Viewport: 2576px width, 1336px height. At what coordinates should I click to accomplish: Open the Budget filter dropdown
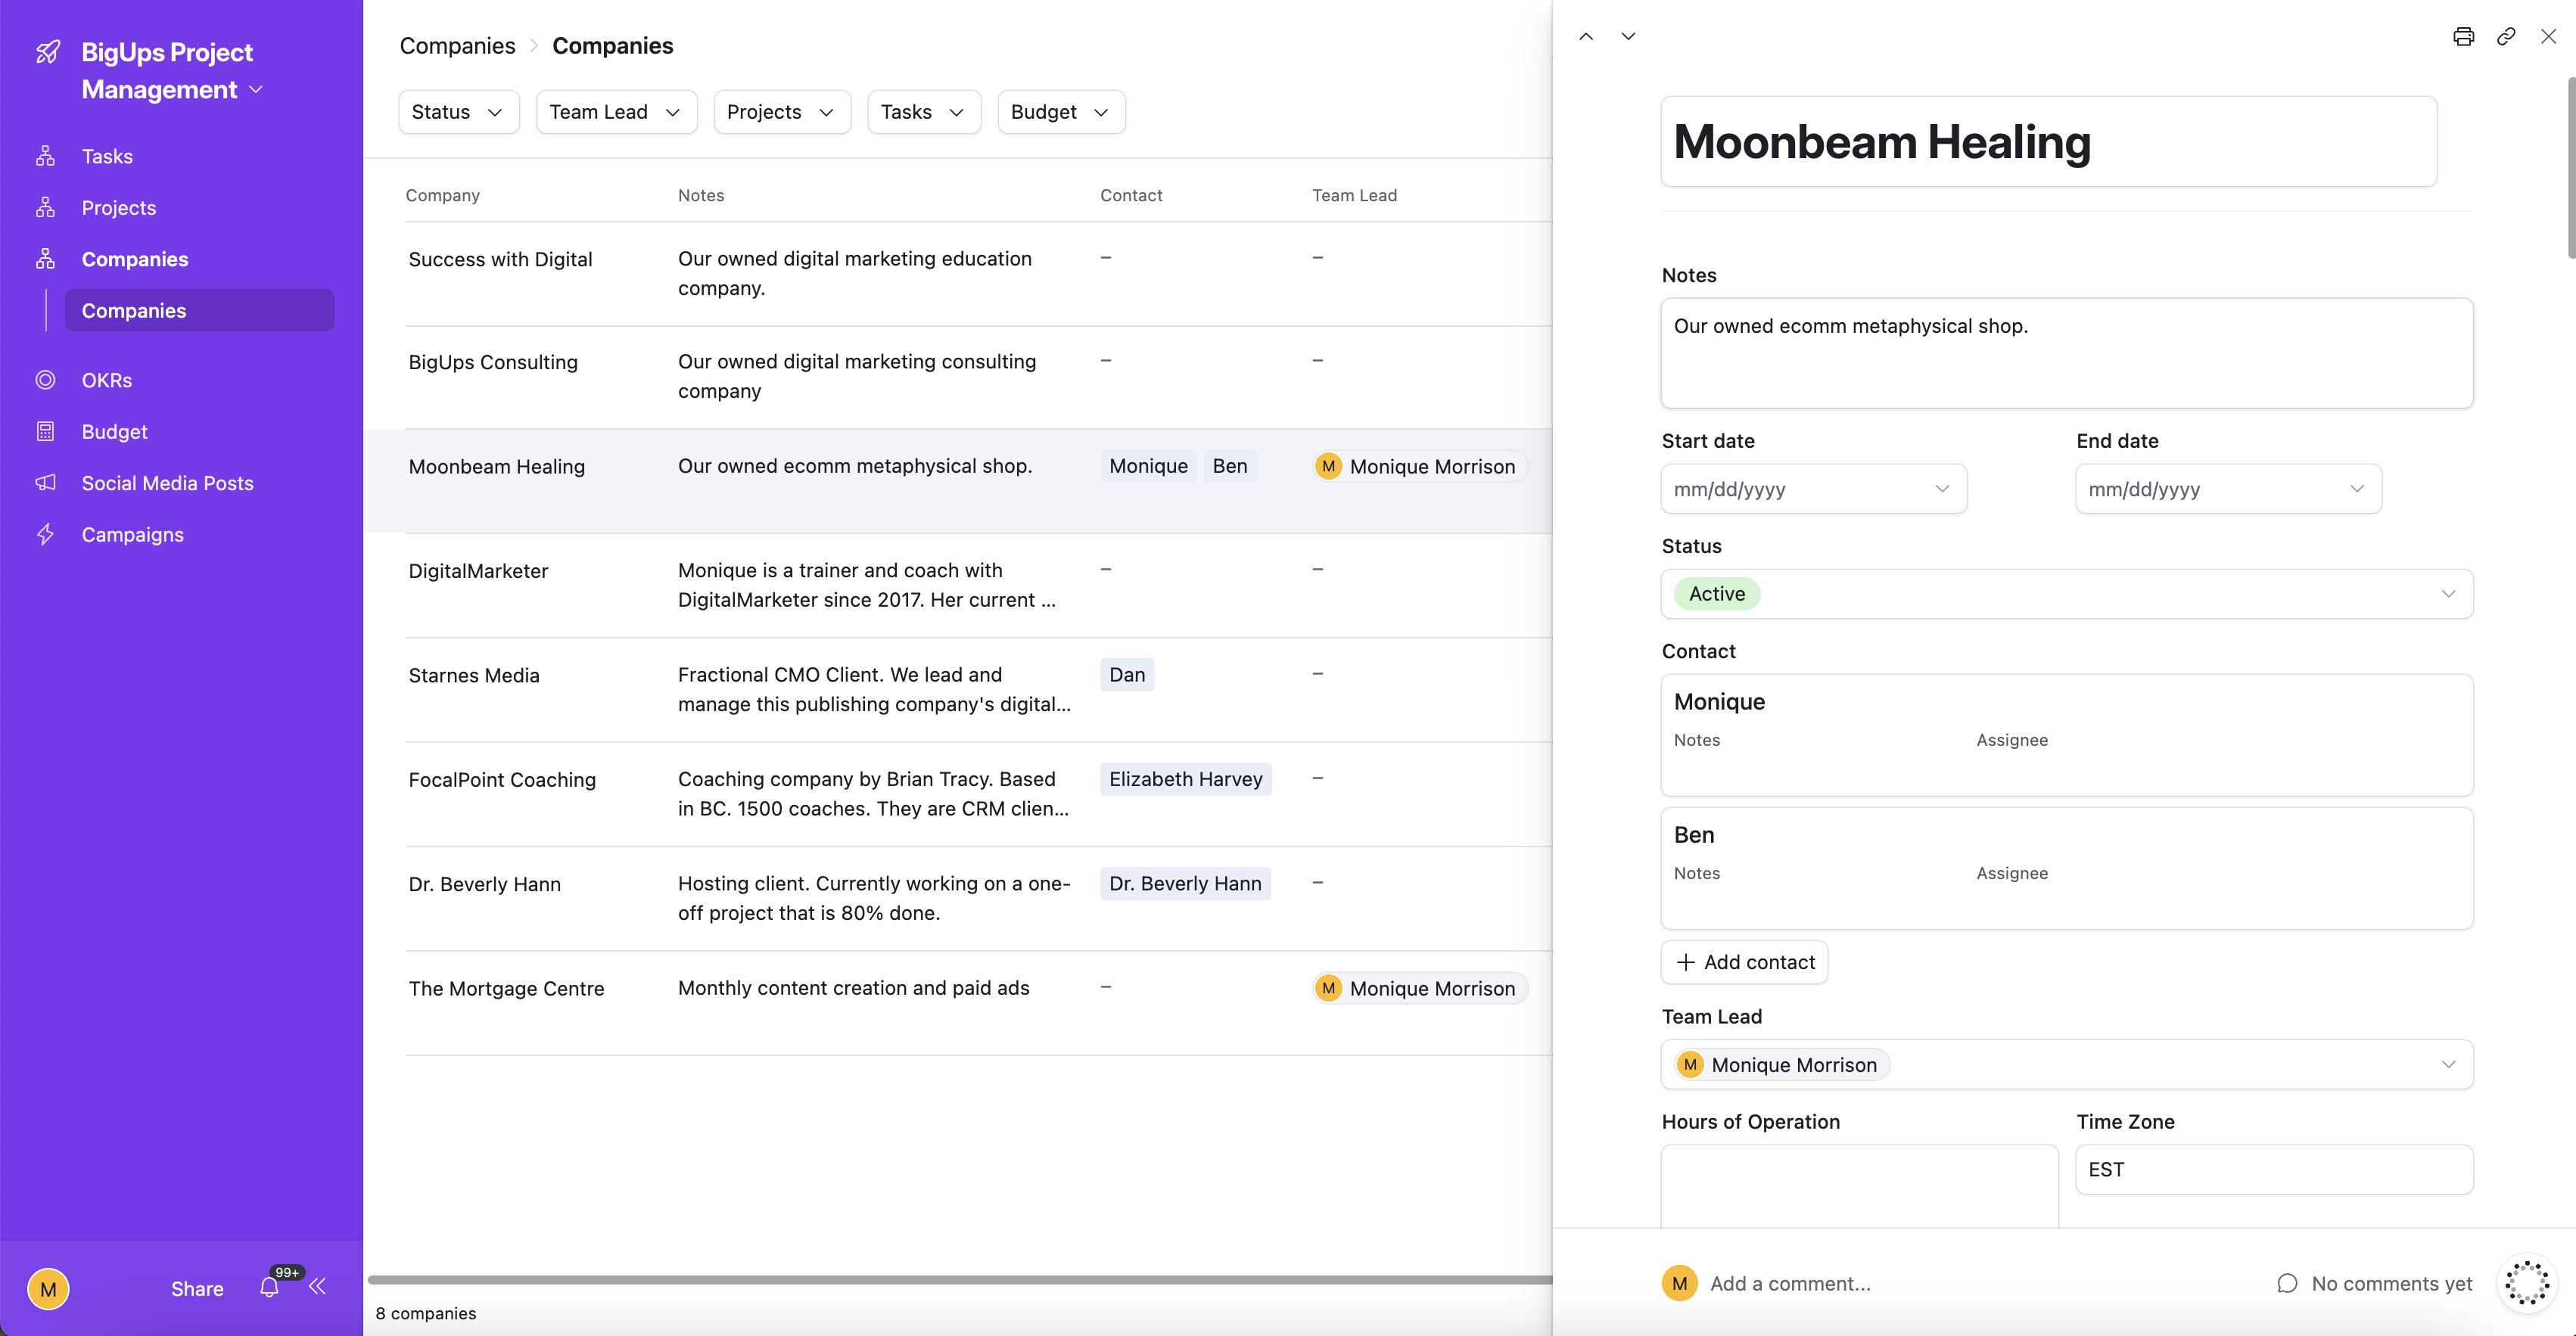coord(1061,112)
